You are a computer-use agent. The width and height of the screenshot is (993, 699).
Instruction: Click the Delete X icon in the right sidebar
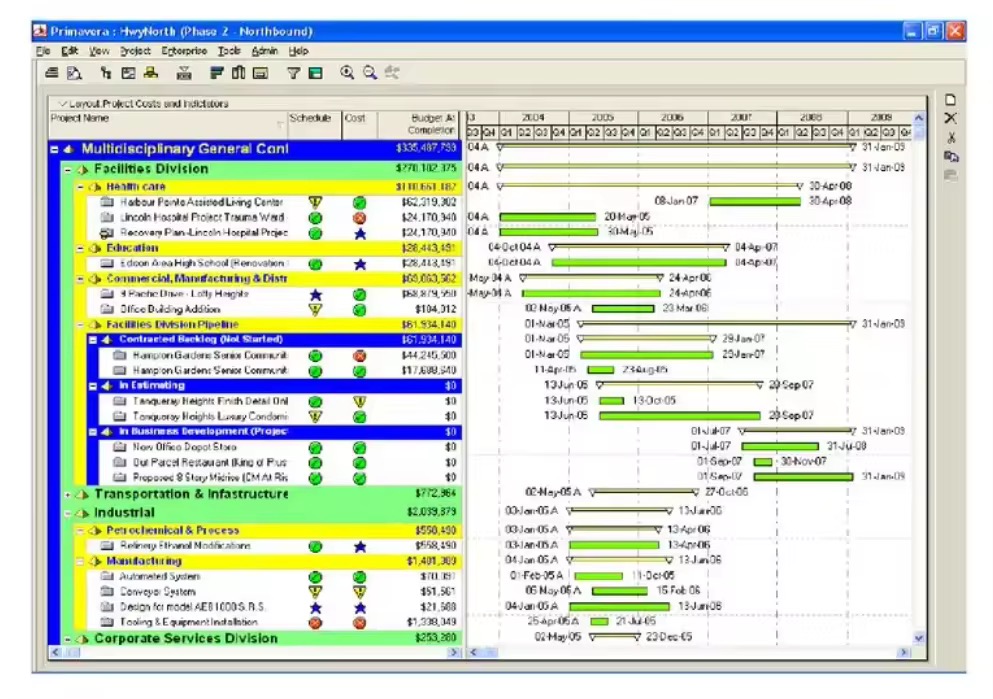pos(951,118)
